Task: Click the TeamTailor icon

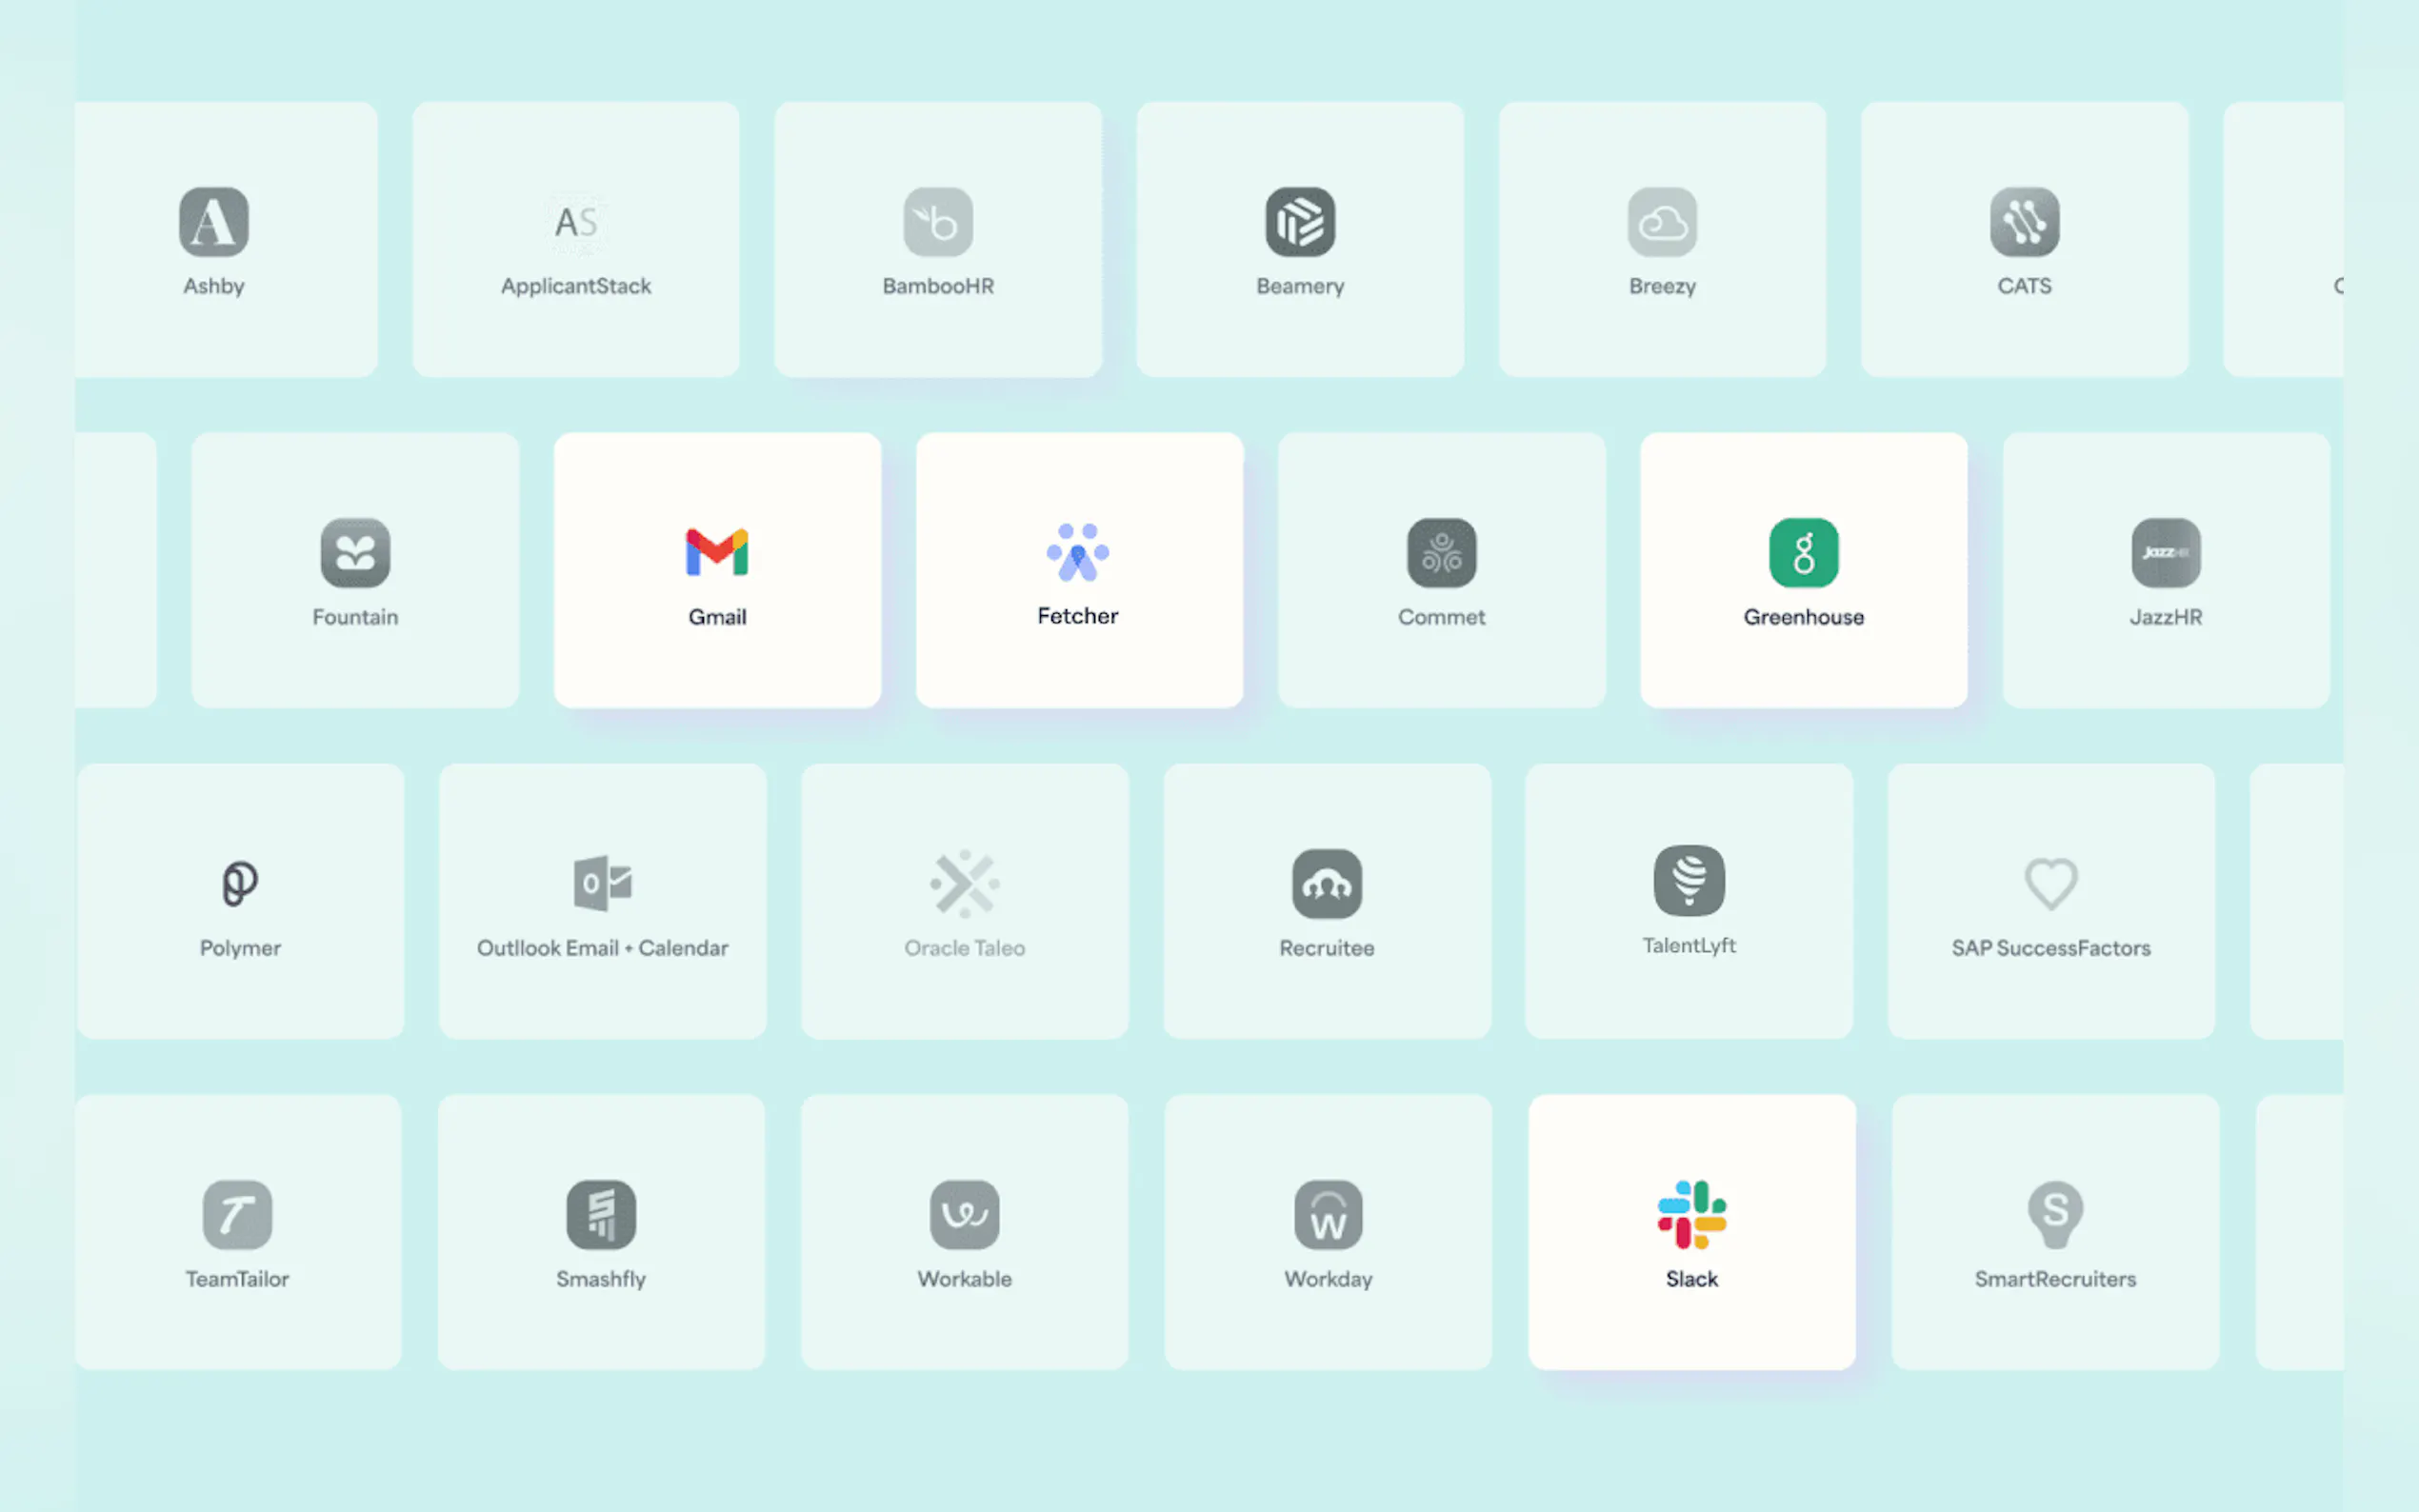Action: click(x=237, y=1215)
